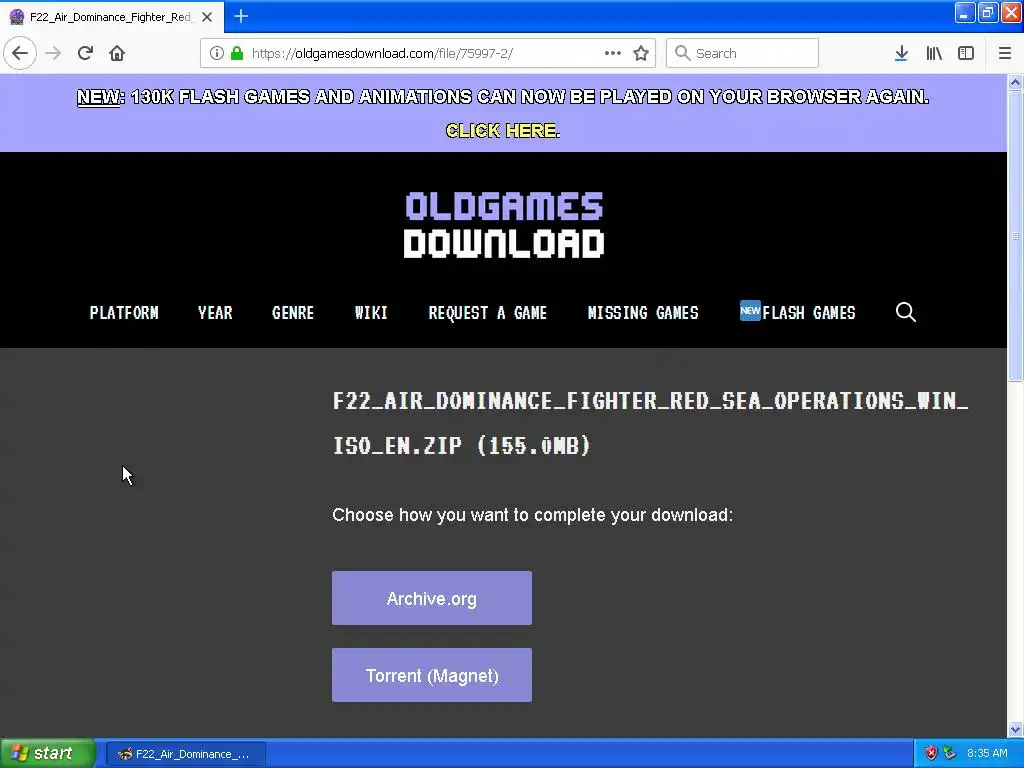Open the WIKI menu item
This screenshot has height=768, width=1024.
371,313
